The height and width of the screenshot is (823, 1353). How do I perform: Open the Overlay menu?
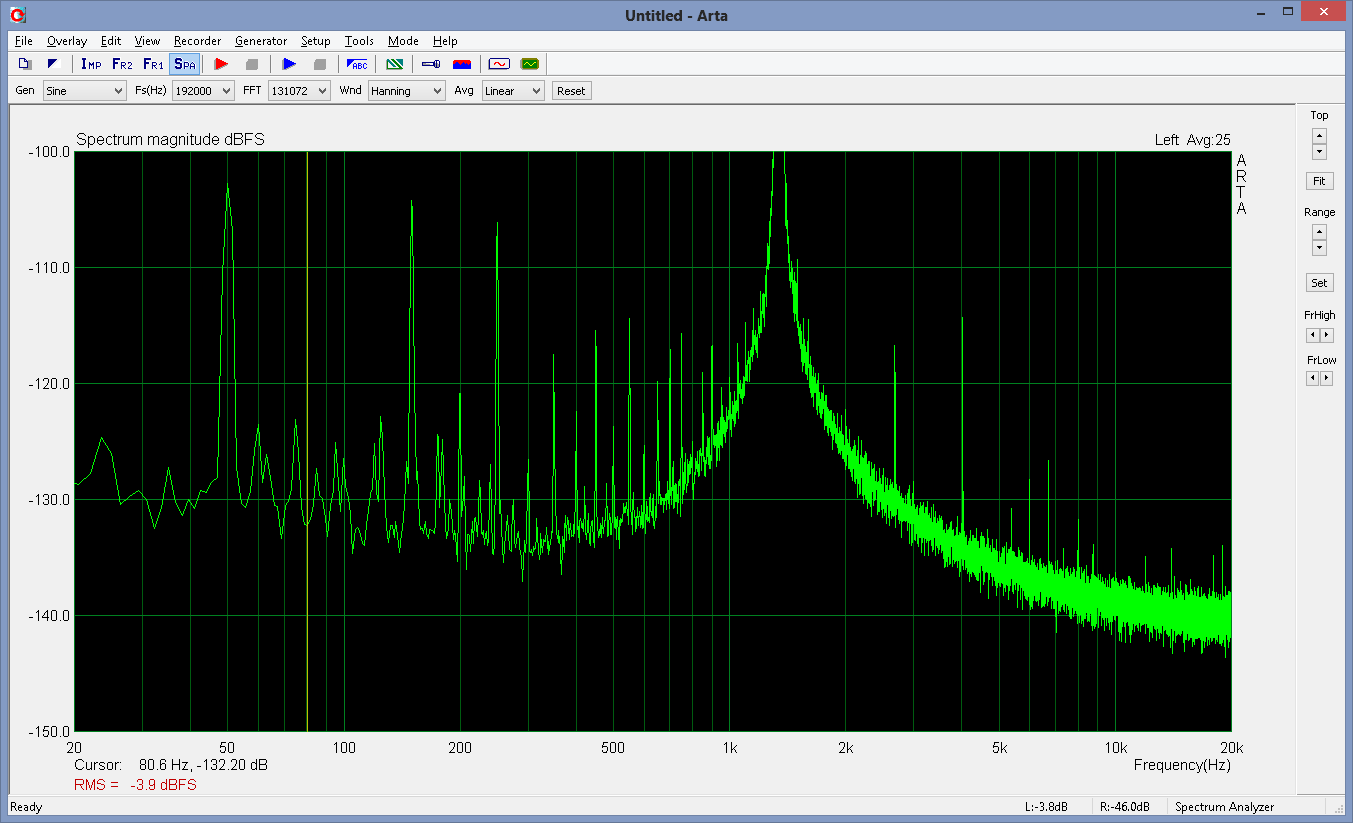pyautogui.click(x=67, y=41)
